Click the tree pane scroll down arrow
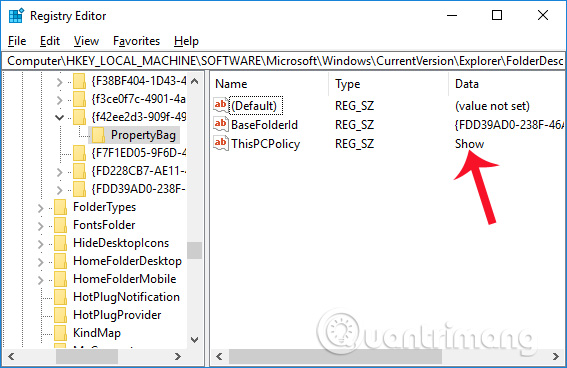The height and width of the screenshot is (368, 567). click(x=195, y=340)
